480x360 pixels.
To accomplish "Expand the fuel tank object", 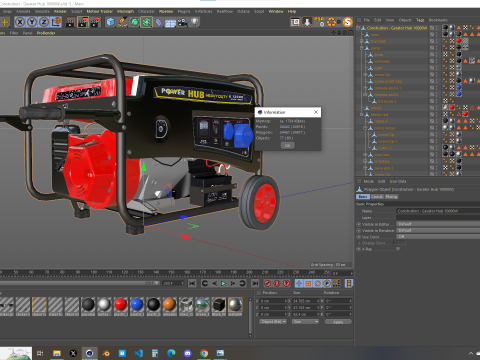I will point(361,41).
